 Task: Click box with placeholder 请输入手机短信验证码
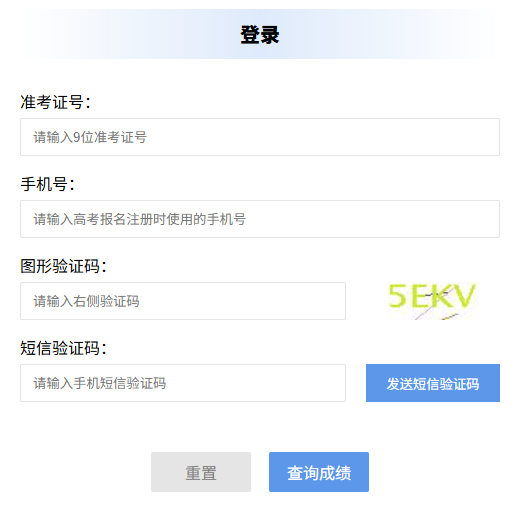click(183, 383)
